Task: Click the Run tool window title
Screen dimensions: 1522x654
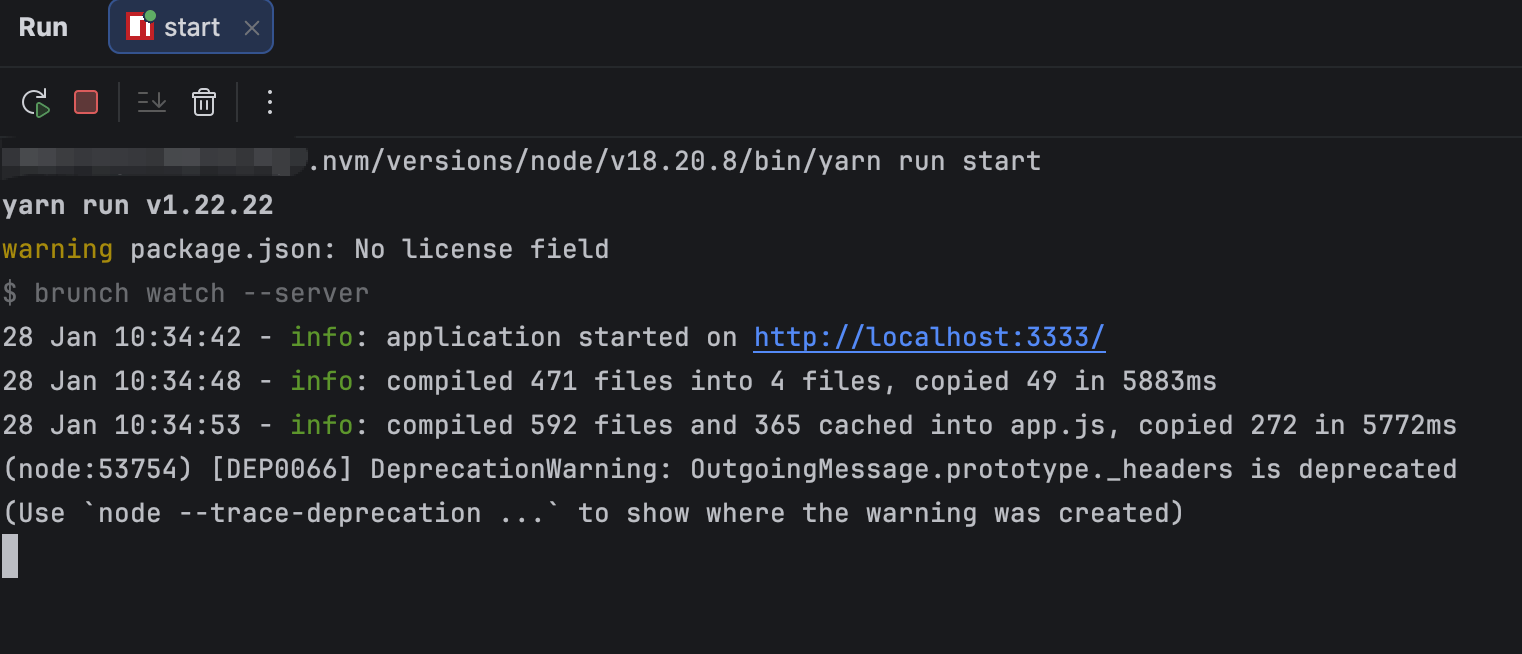Action: point(43,27)
